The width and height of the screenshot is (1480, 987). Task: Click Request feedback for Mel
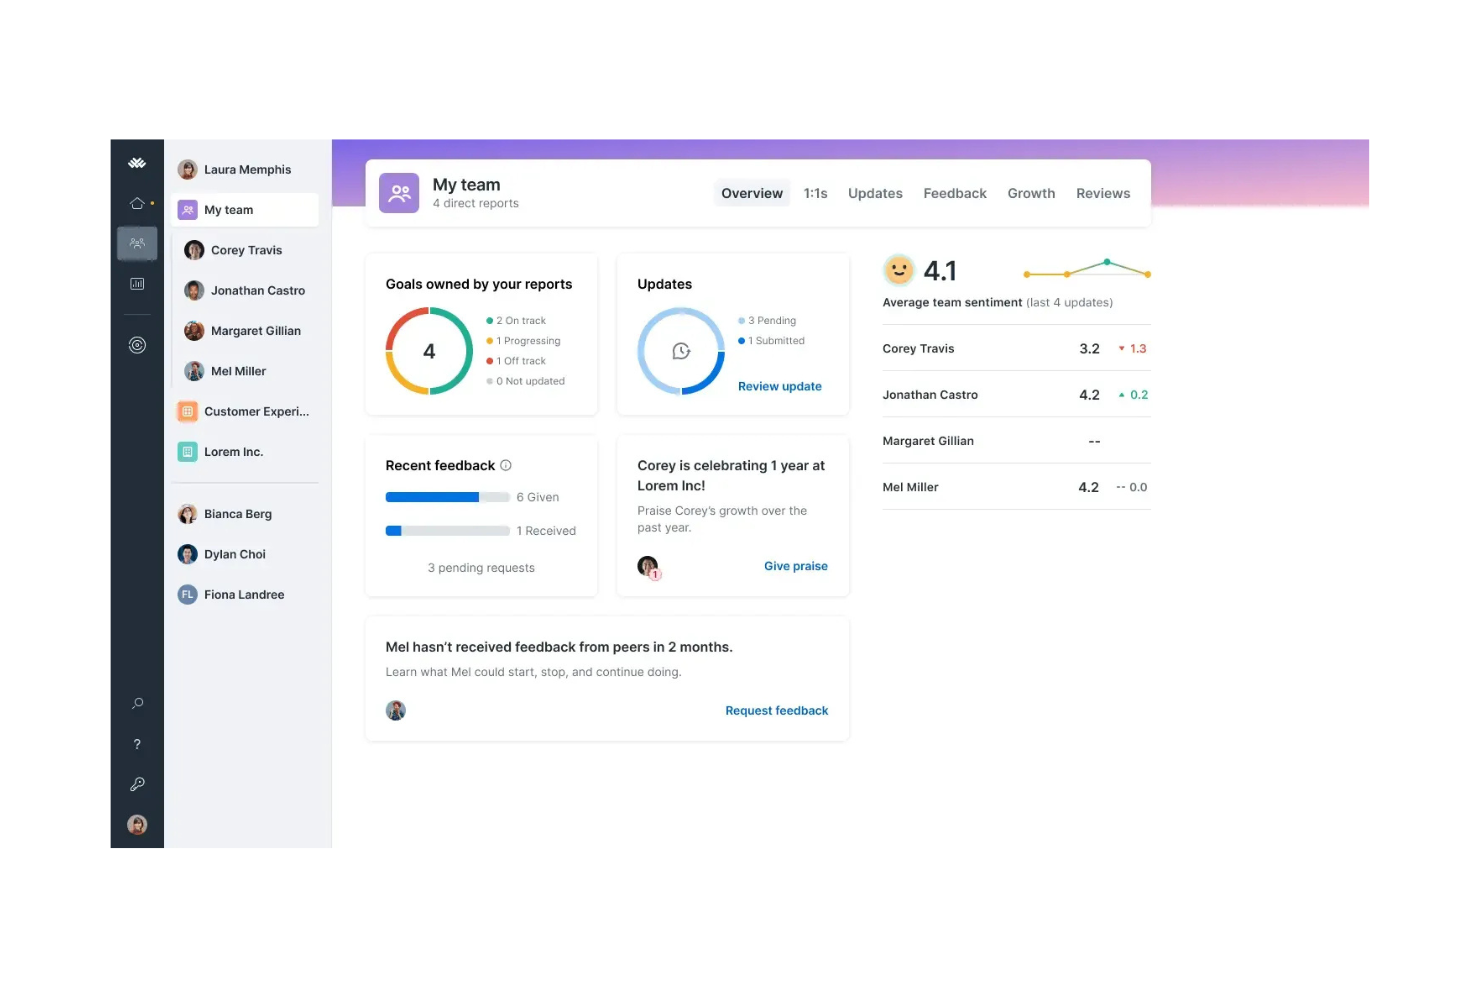tap(777, 710)
